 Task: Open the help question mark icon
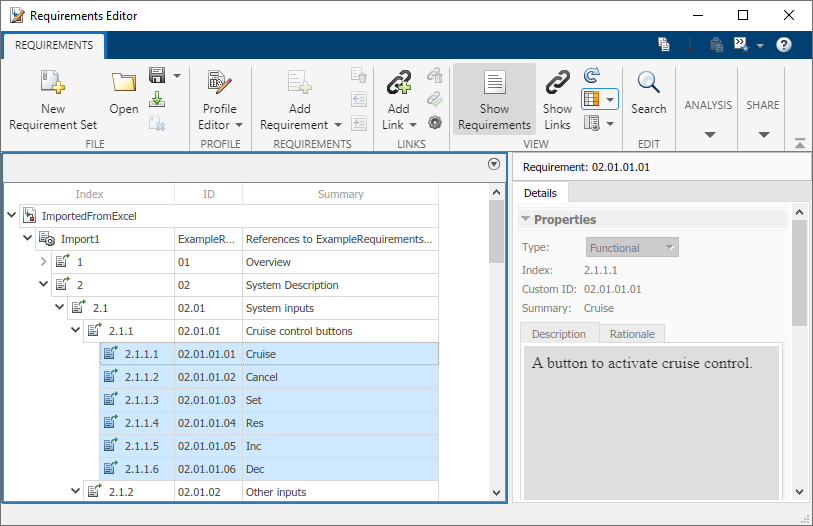[783, 45]
